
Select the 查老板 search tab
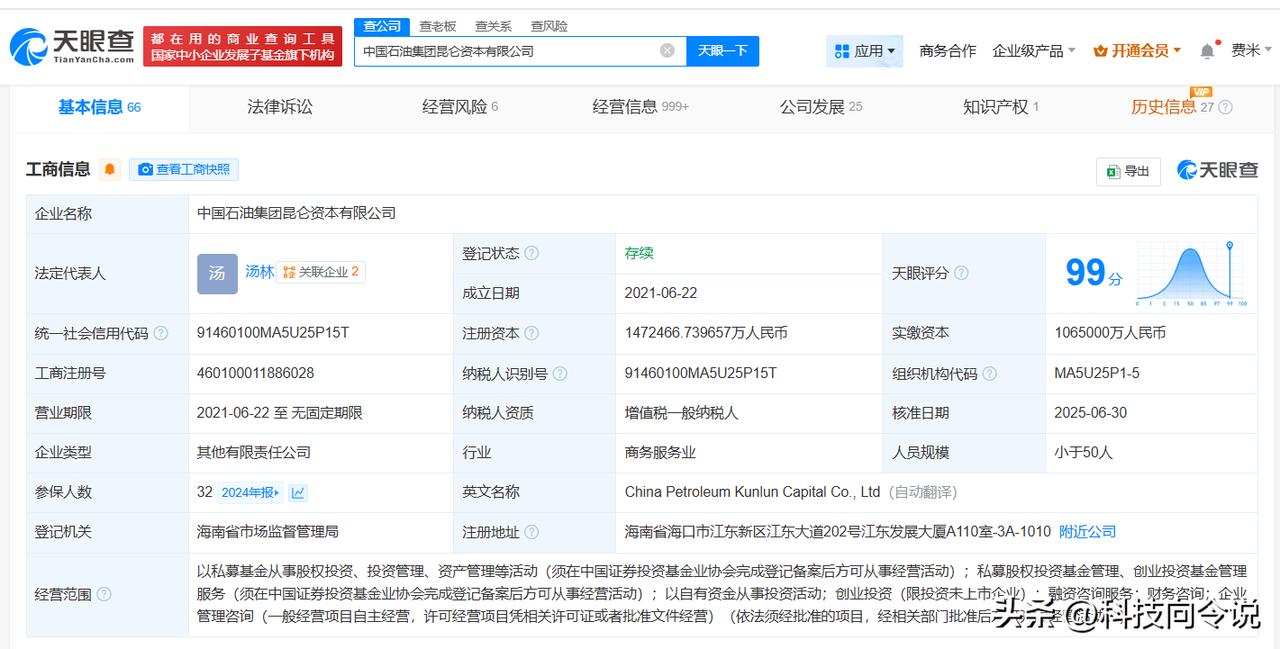(x=438, y=26)
